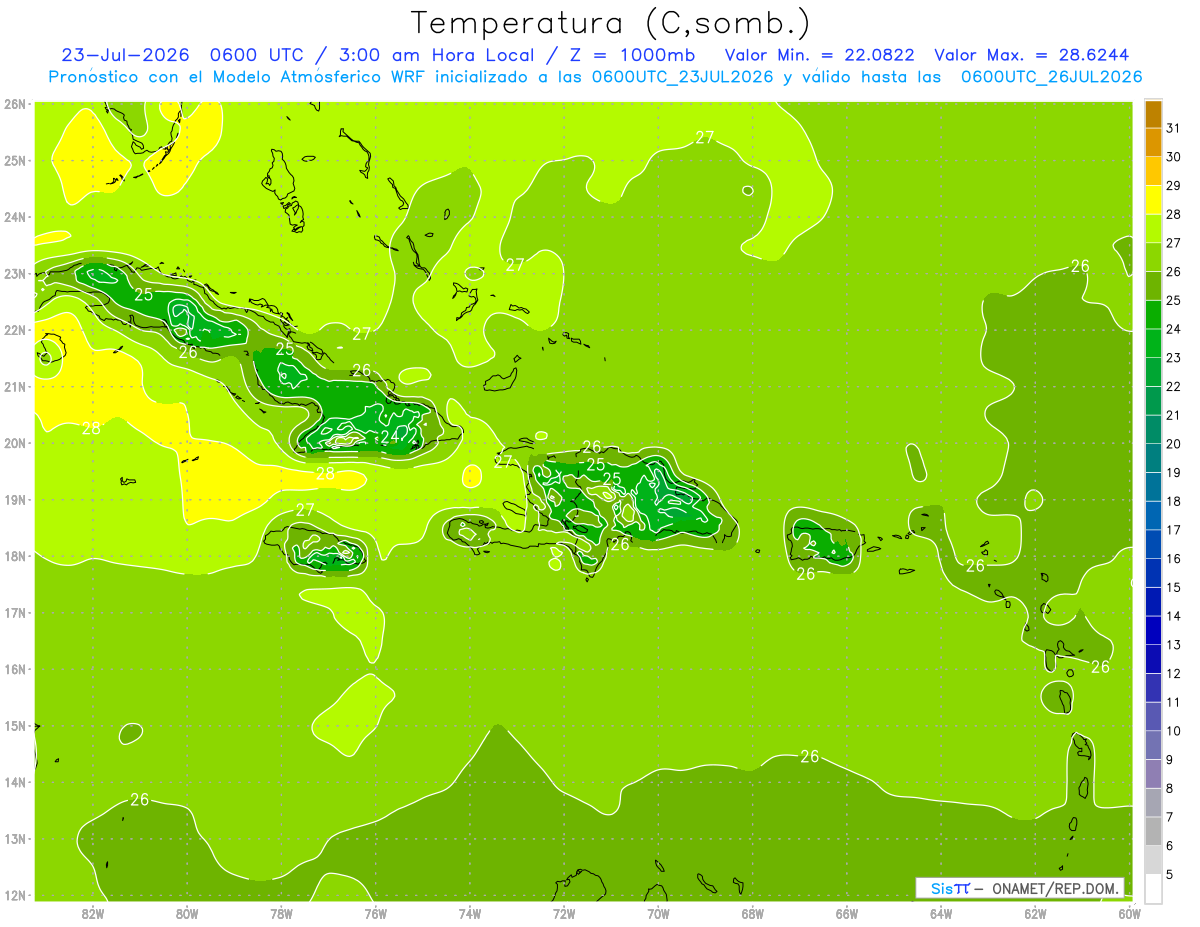Click legend value 11 on color scale
Image resolution: width=1200 pixels, height=927 pixels.
pyautogui.click(x=1173, y=702)
